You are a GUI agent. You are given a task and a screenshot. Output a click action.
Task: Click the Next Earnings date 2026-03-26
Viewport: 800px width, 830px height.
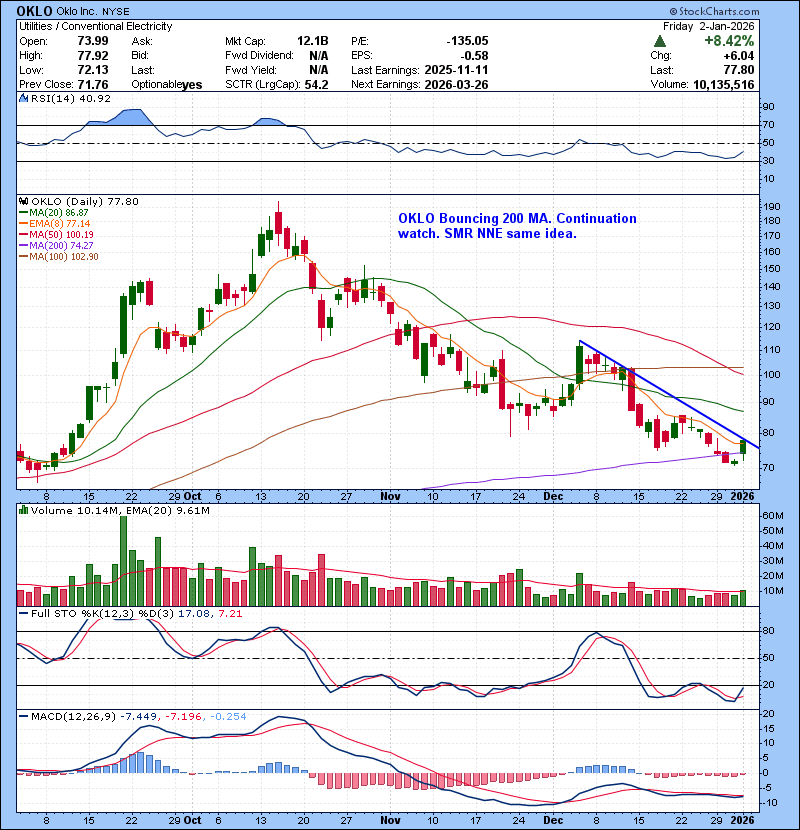click(x=456, y=85)
